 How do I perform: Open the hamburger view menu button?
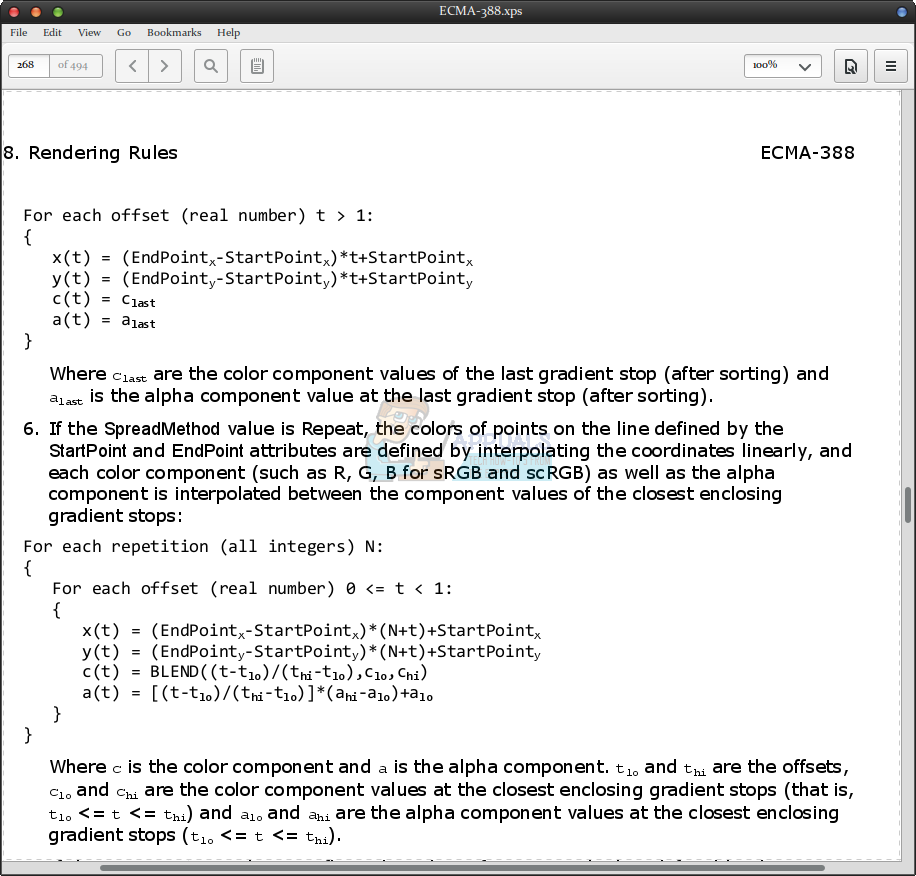[891, 66]
